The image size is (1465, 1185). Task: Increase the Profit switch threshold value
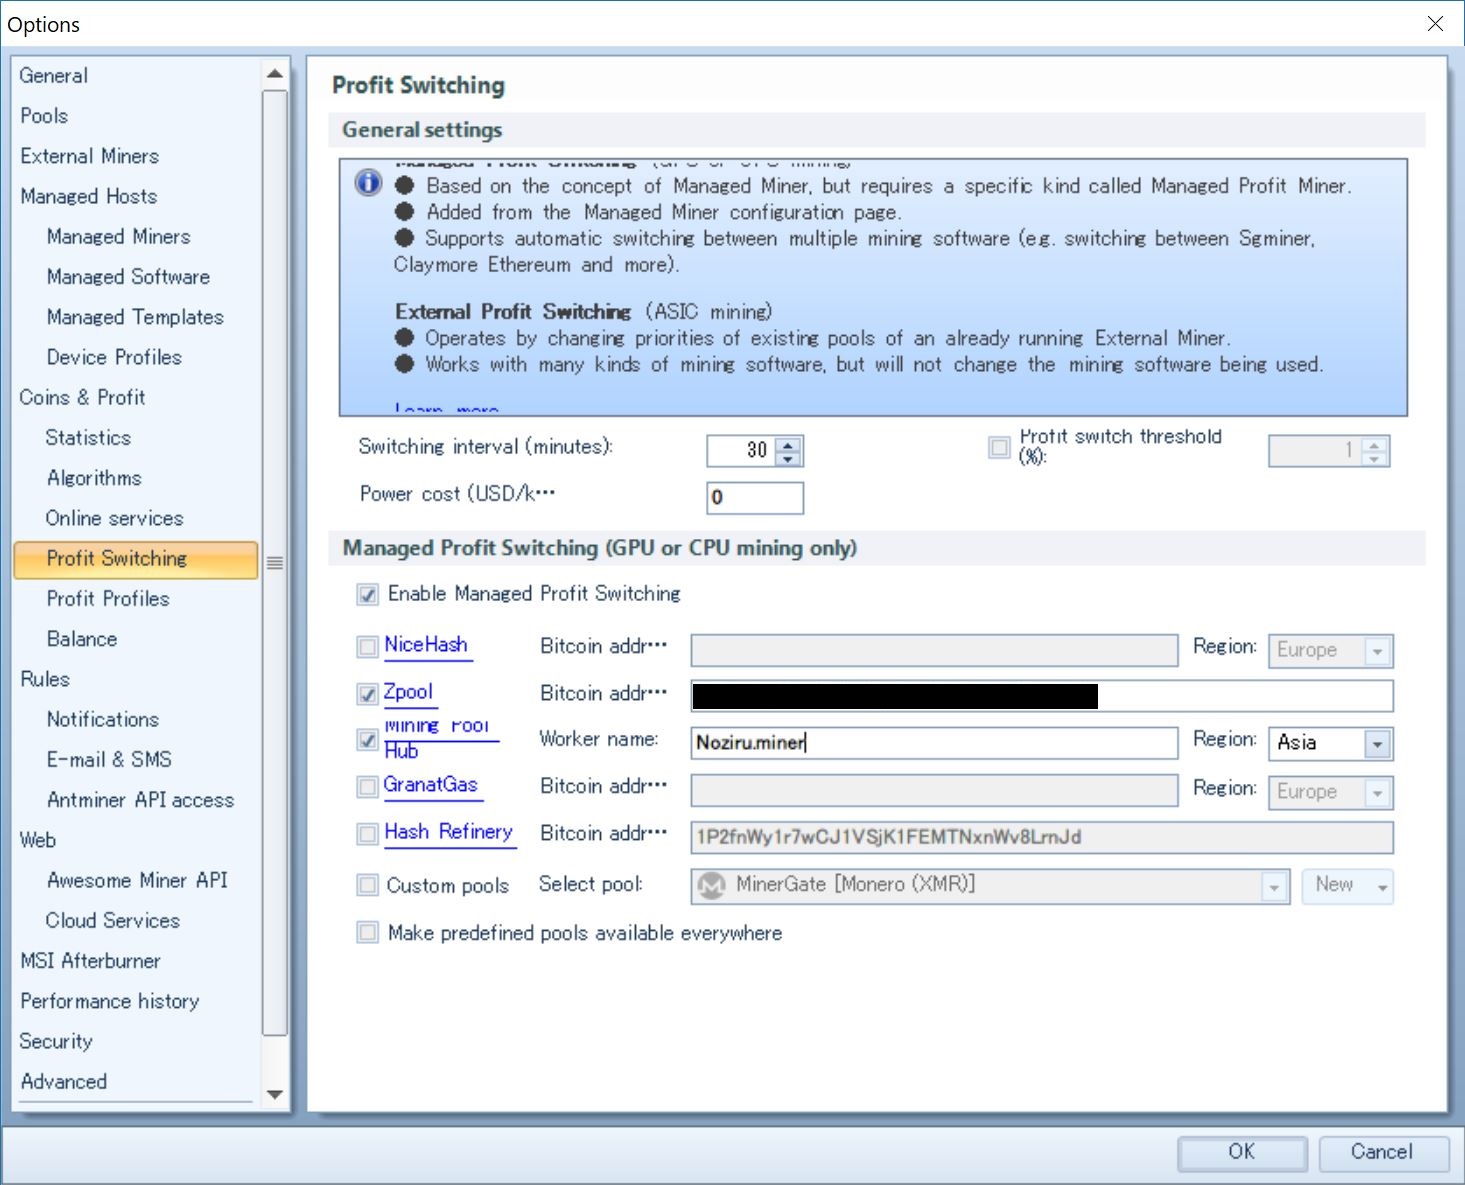[1374, 444]
